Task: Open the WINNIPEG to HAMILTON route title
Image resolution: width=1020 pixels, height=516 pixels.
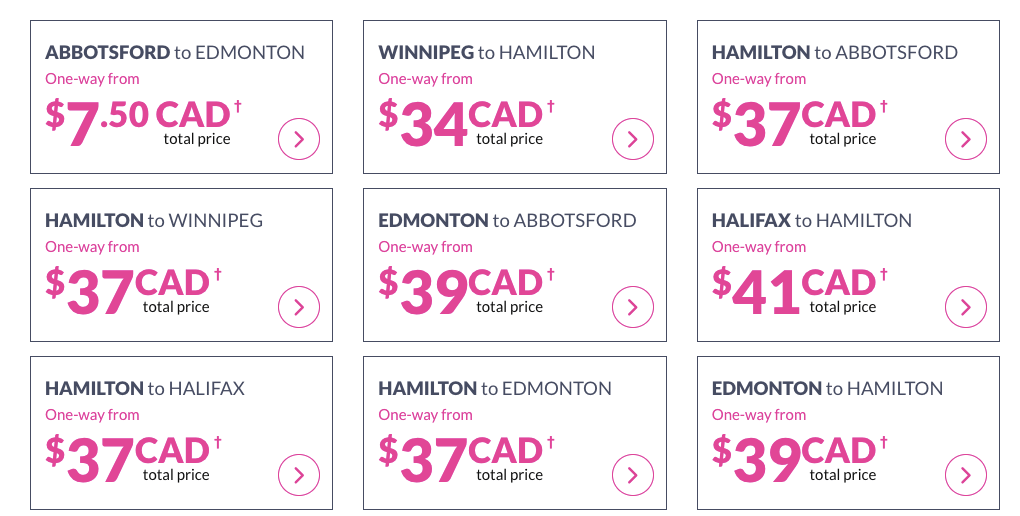Action: (486, 52)
